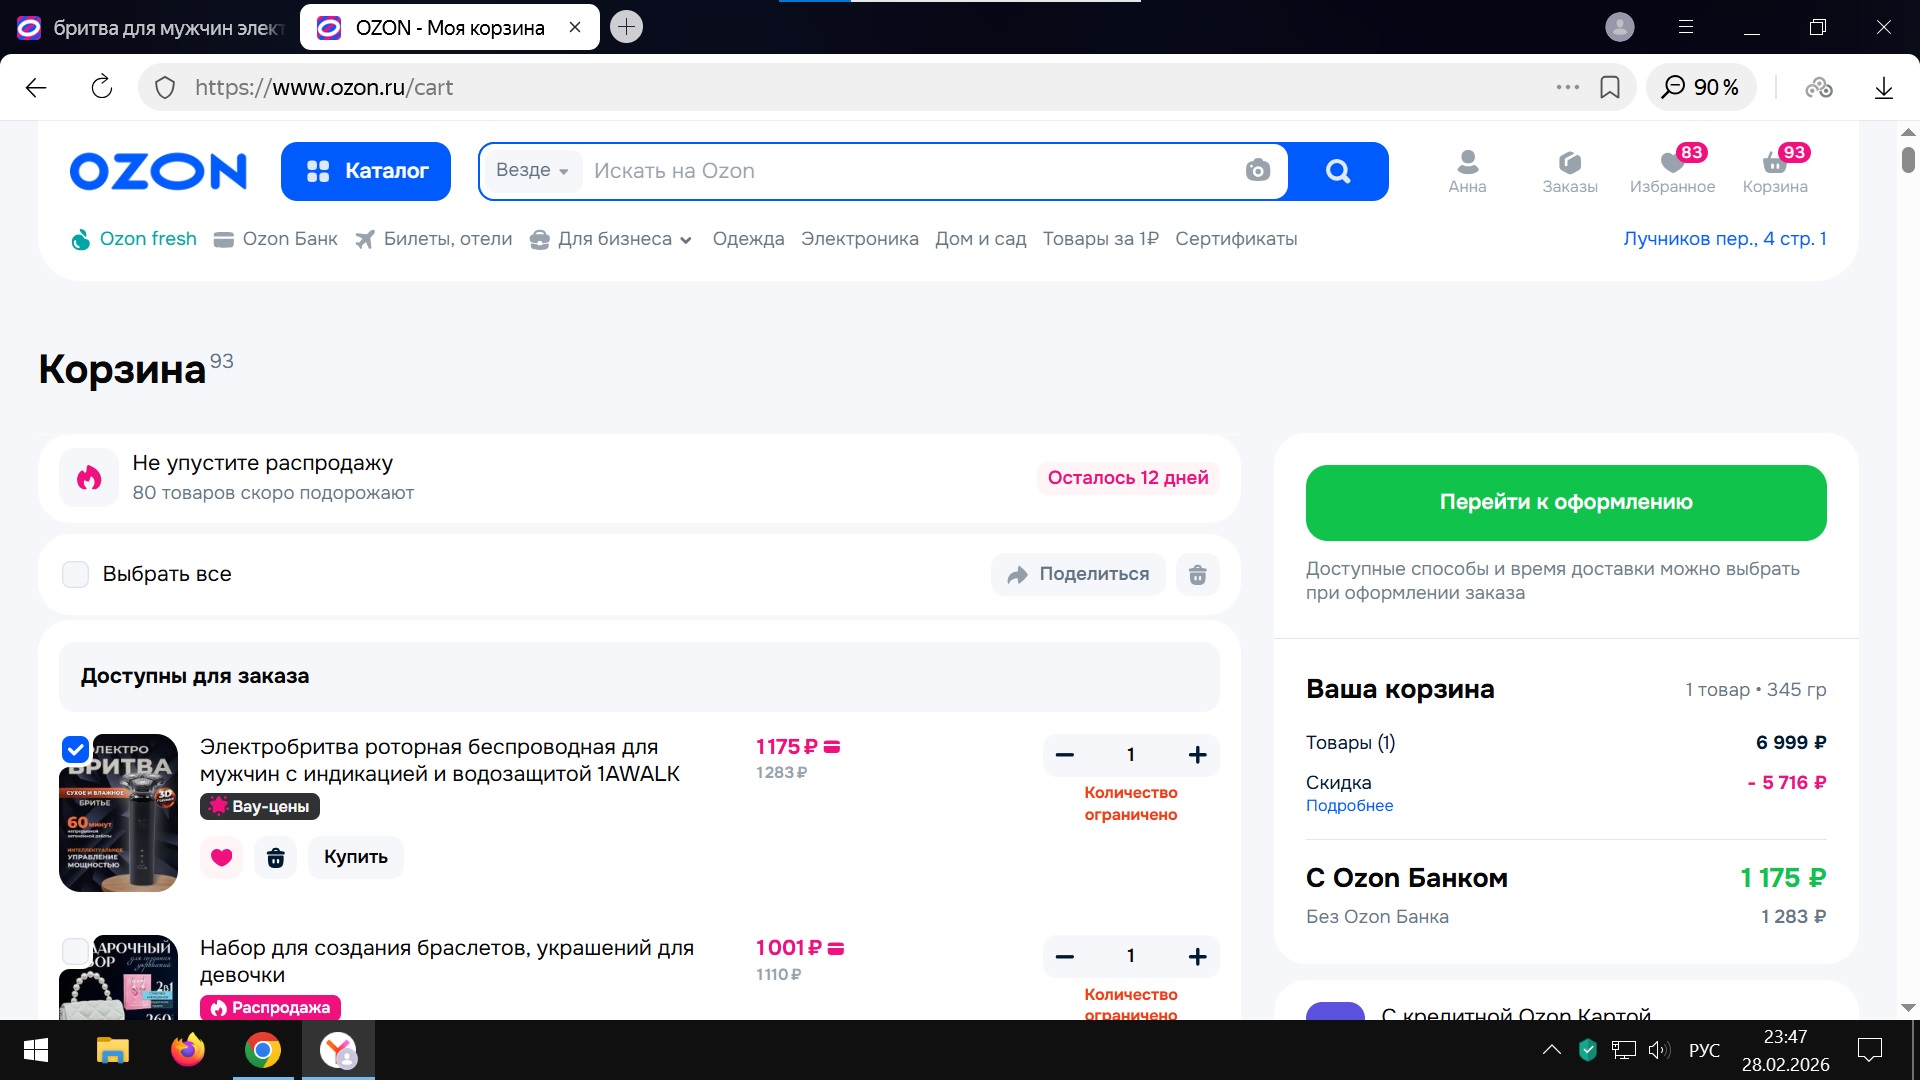Open delivery address Лучников пер. selector
The height and width of the screenshot is (1080, 1920).
[x=1724, y=239]
